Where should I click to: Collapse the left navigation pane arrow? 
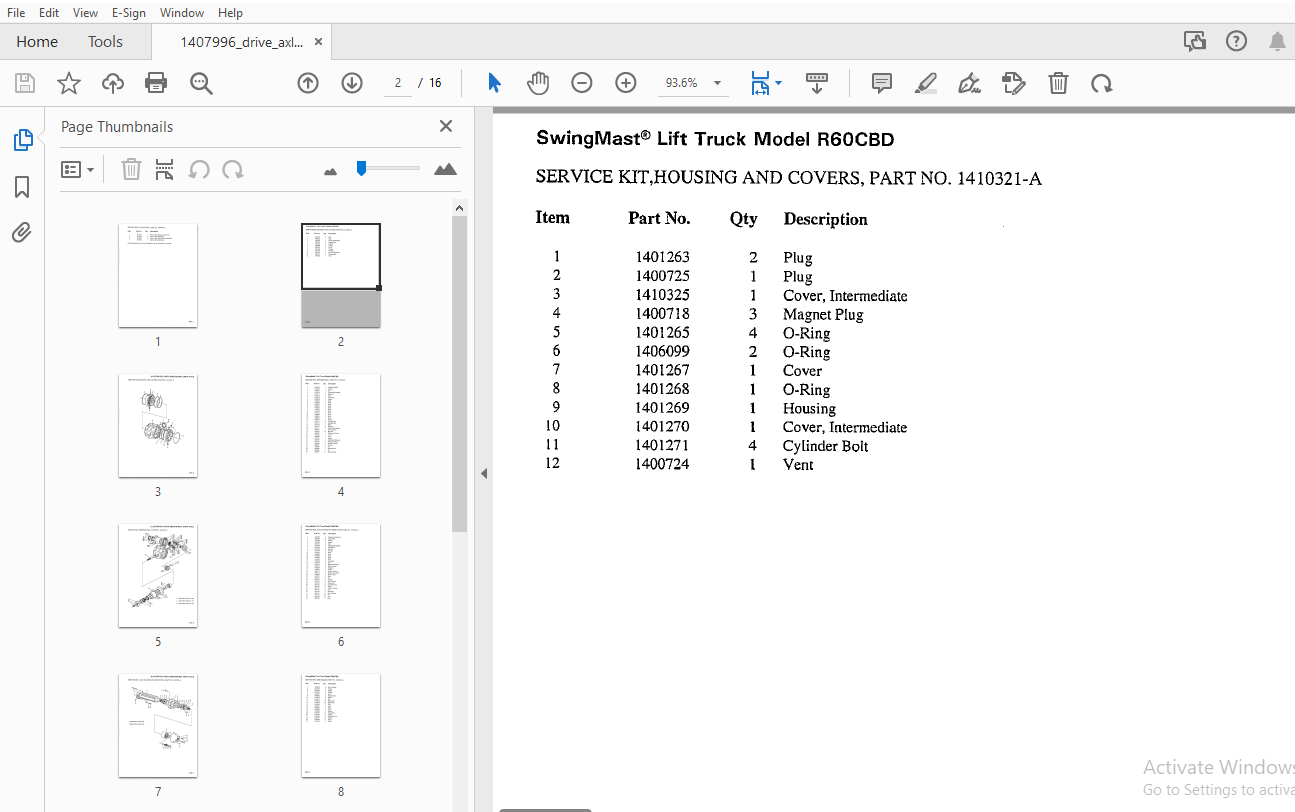[x=484, y=473]
